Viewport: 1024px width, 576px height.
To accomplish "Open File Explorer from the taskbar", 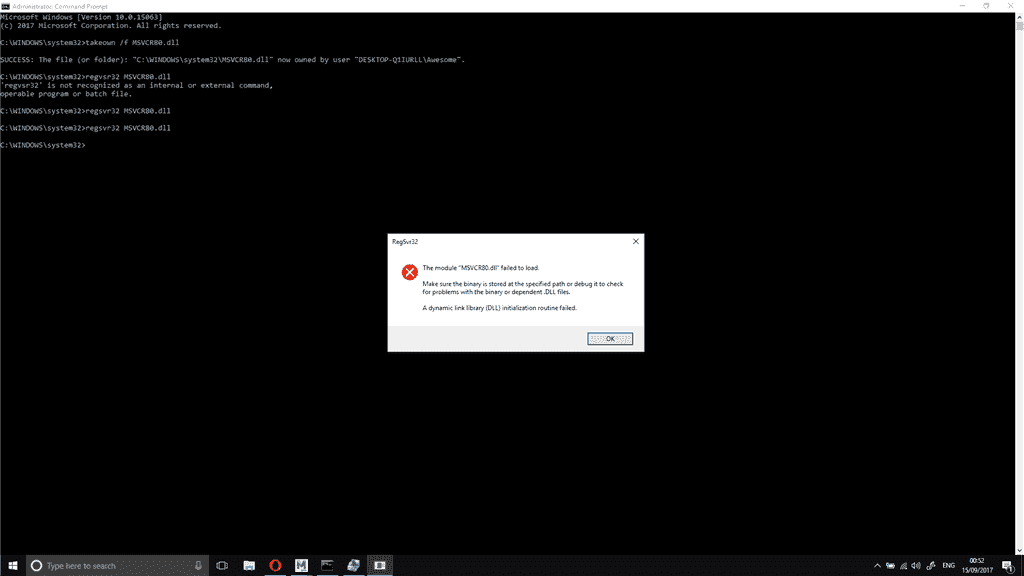I will coord(249,566).
